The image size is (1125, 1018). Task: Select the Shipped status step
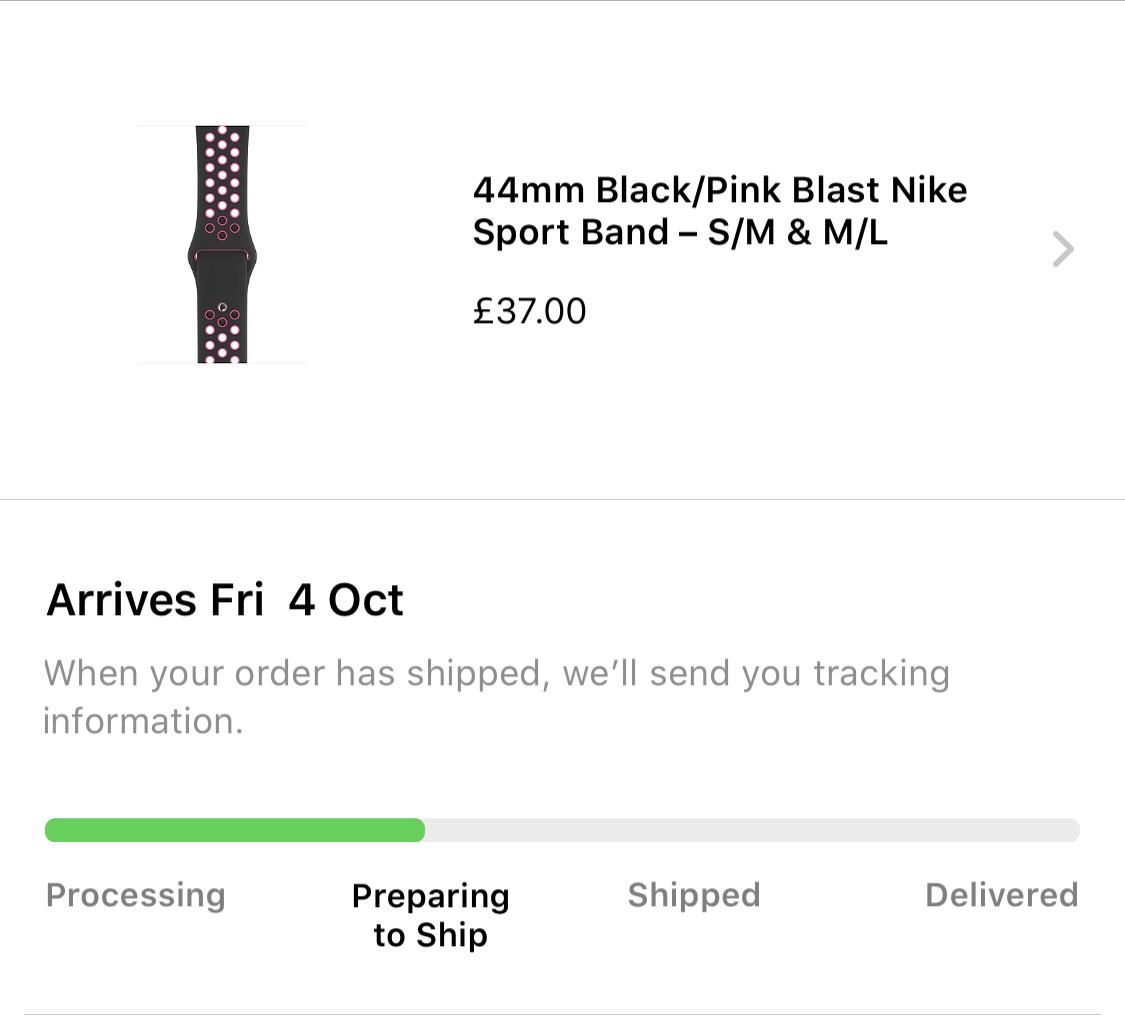point(693,895)
